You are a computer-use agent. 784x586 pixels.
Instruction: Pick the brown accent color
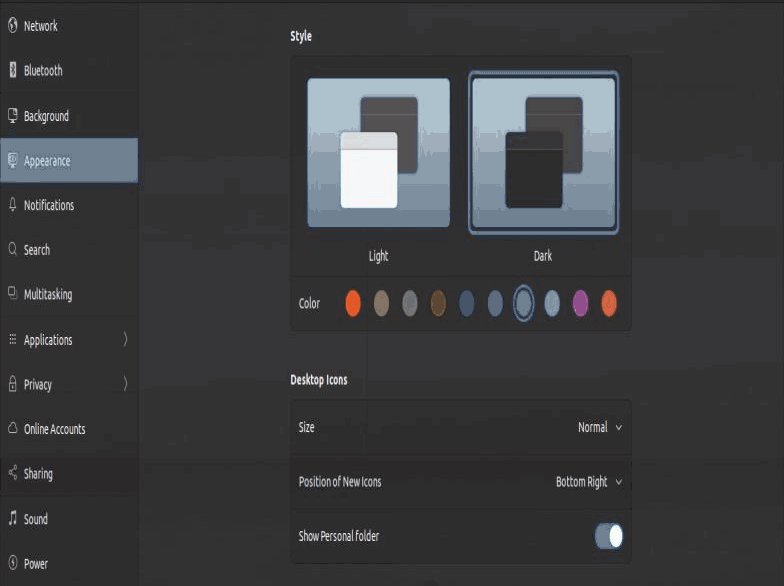click(438, 304)
